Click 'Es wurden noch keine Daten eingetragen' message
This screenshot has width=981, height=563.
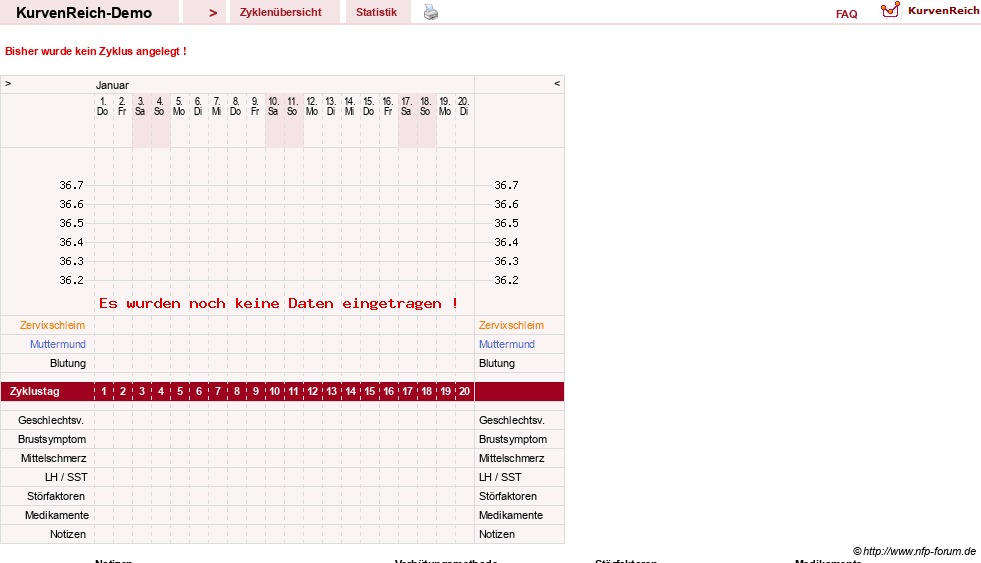(278, 303)
